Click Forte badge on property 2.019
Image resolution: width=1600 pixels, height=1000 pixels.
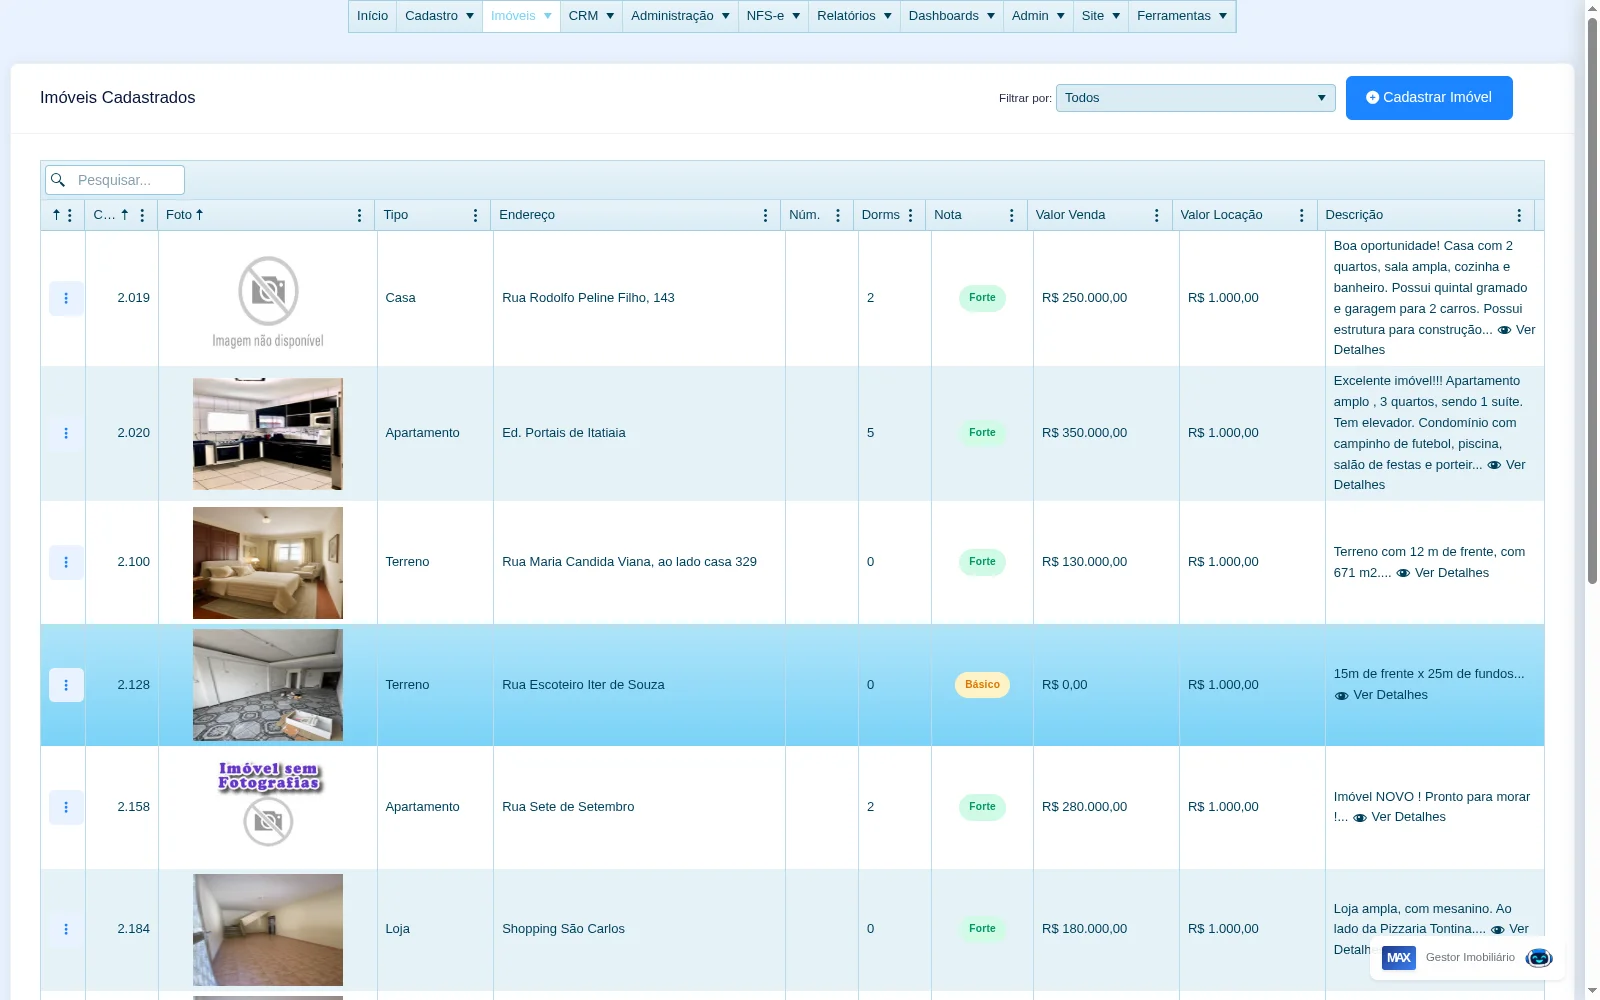[x=982, y=298]
